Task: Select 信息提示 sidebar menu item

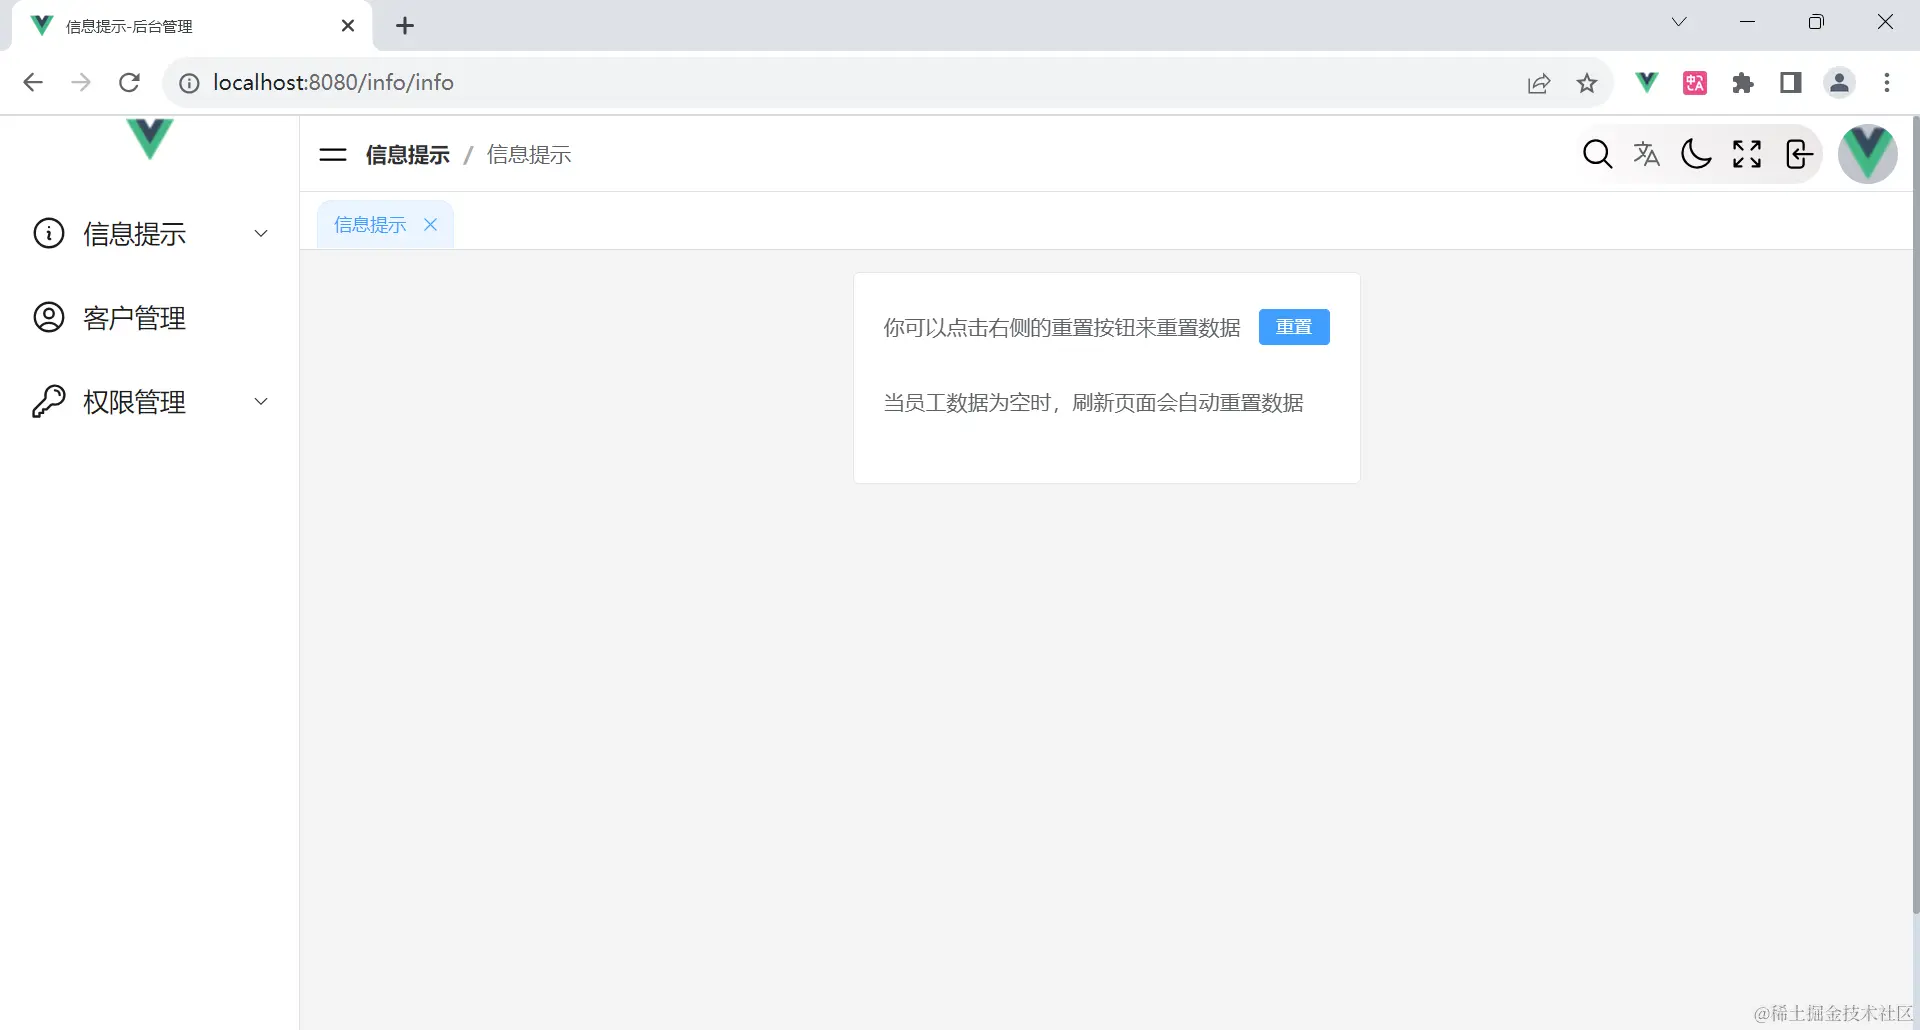Action: 150,234
